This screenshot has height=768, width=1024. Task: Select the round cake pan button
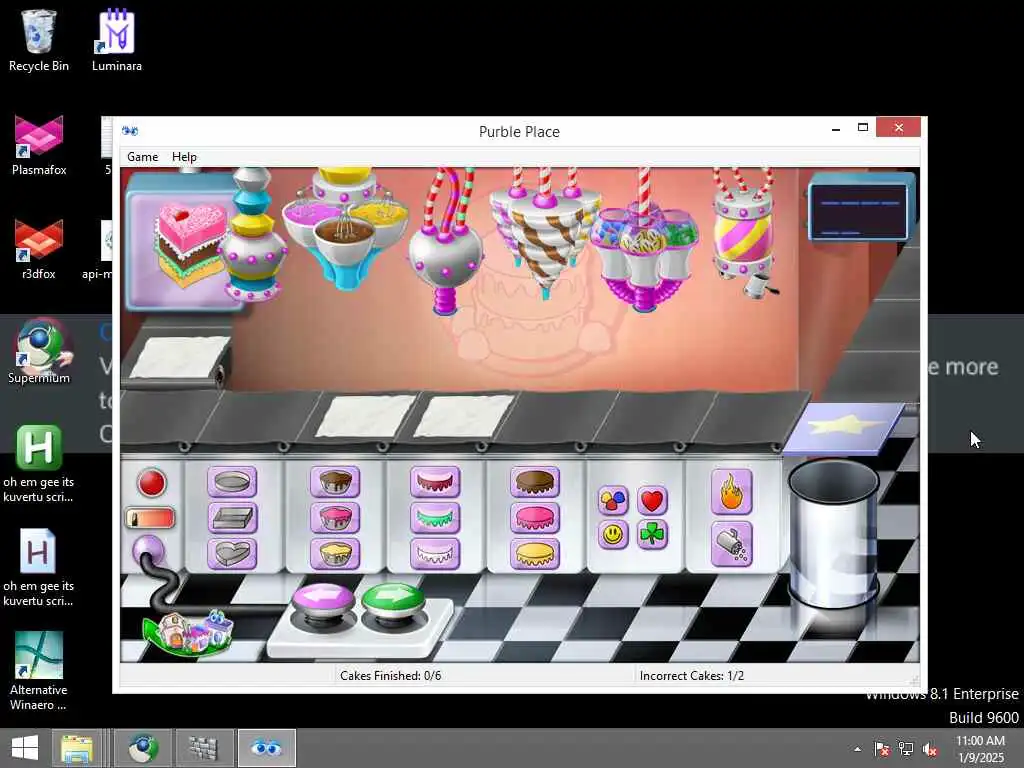(x=232, y=483)
